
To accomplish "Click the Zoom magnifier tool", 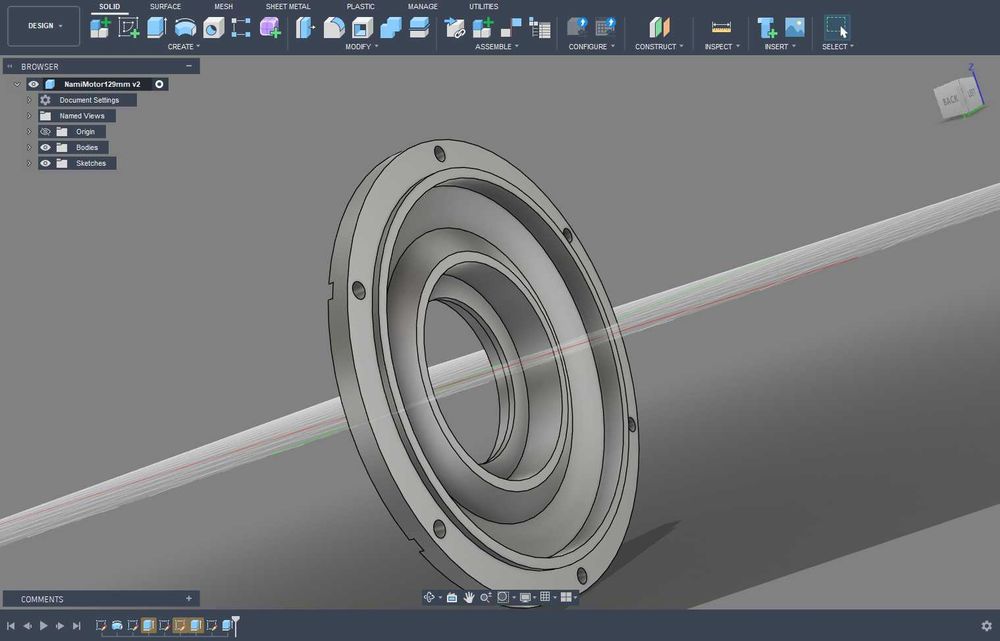I will click(x=485, y=598).
